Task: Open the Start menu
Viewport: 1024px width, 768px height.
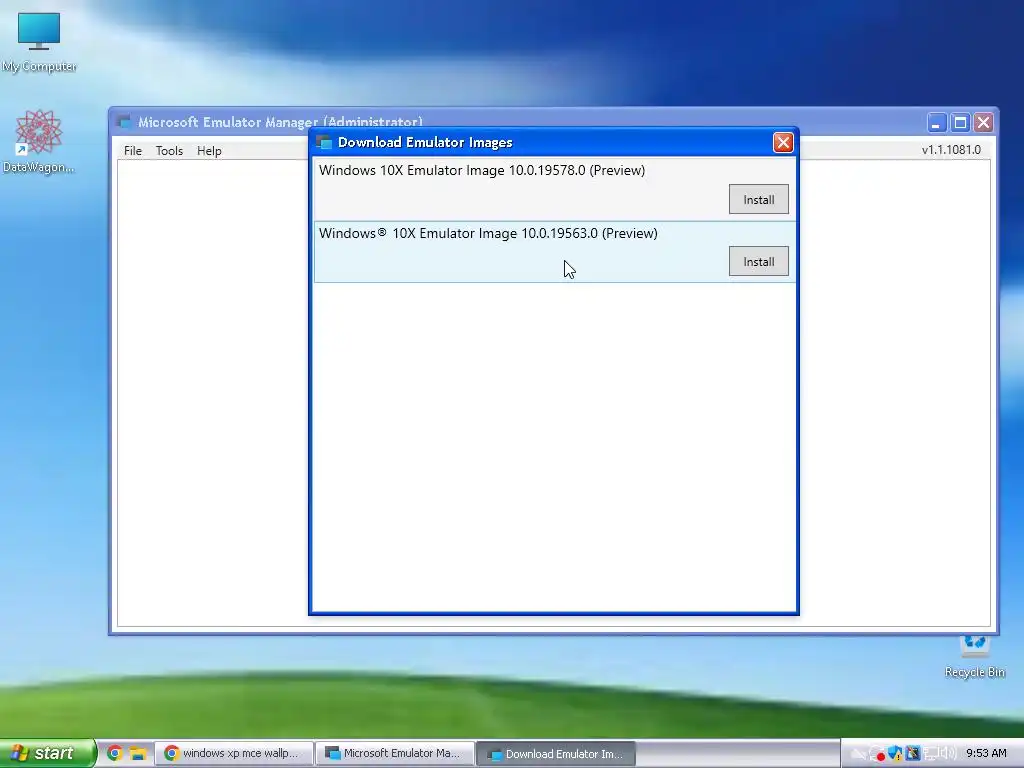Action: 47,753
